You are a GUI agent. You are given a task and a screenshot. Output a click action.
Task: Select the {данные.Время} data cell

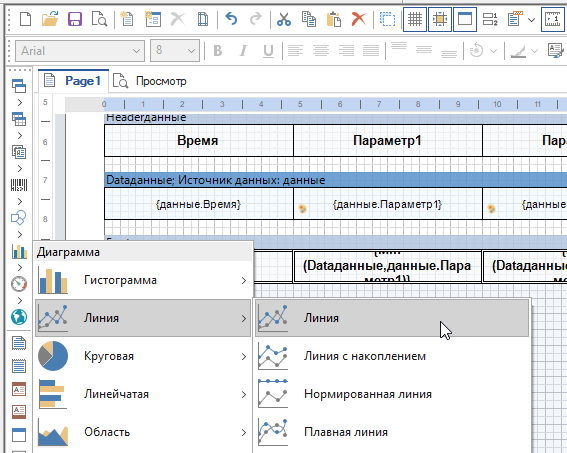pos(199,204)
